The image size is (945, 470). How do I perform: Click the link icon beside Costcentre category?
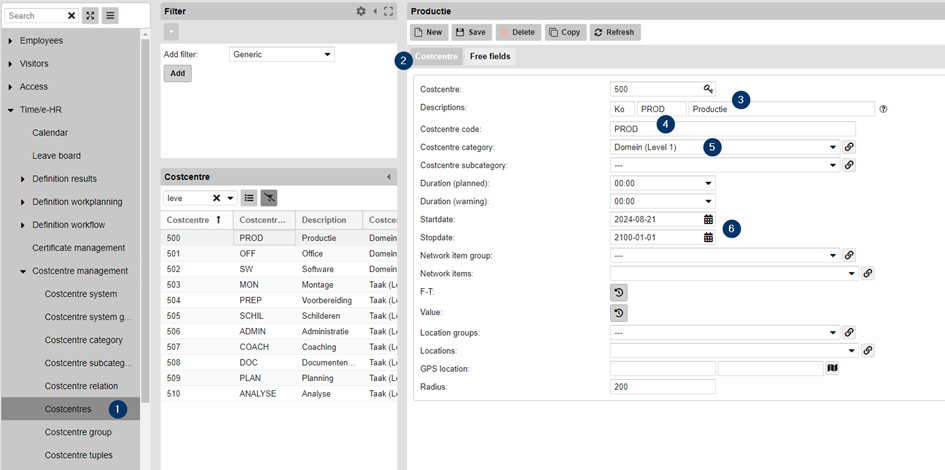[x=849, y=147]
